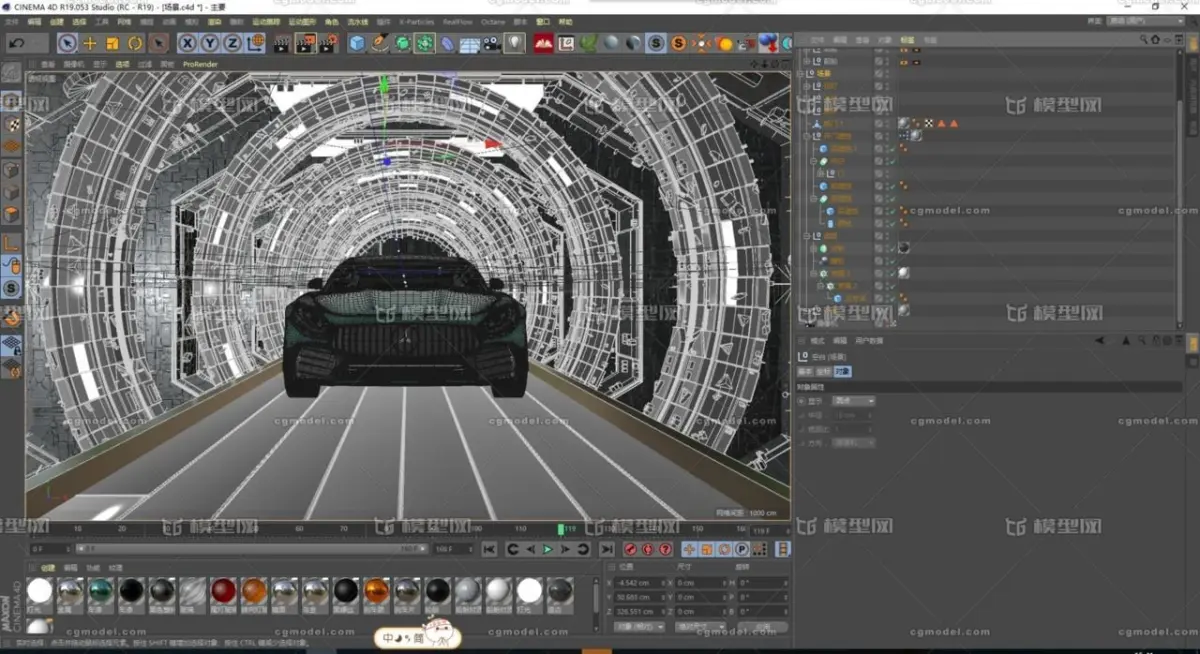1200x654 pixels.
Task: Click the green playhead at frame 119
Action: 562,529
